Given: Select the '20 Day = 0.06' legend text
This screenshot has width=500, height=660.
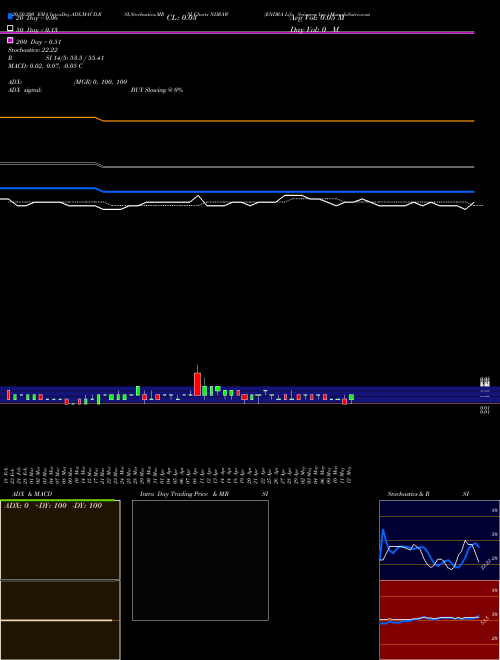Looking at the screenshot, I should click(37, 18).
